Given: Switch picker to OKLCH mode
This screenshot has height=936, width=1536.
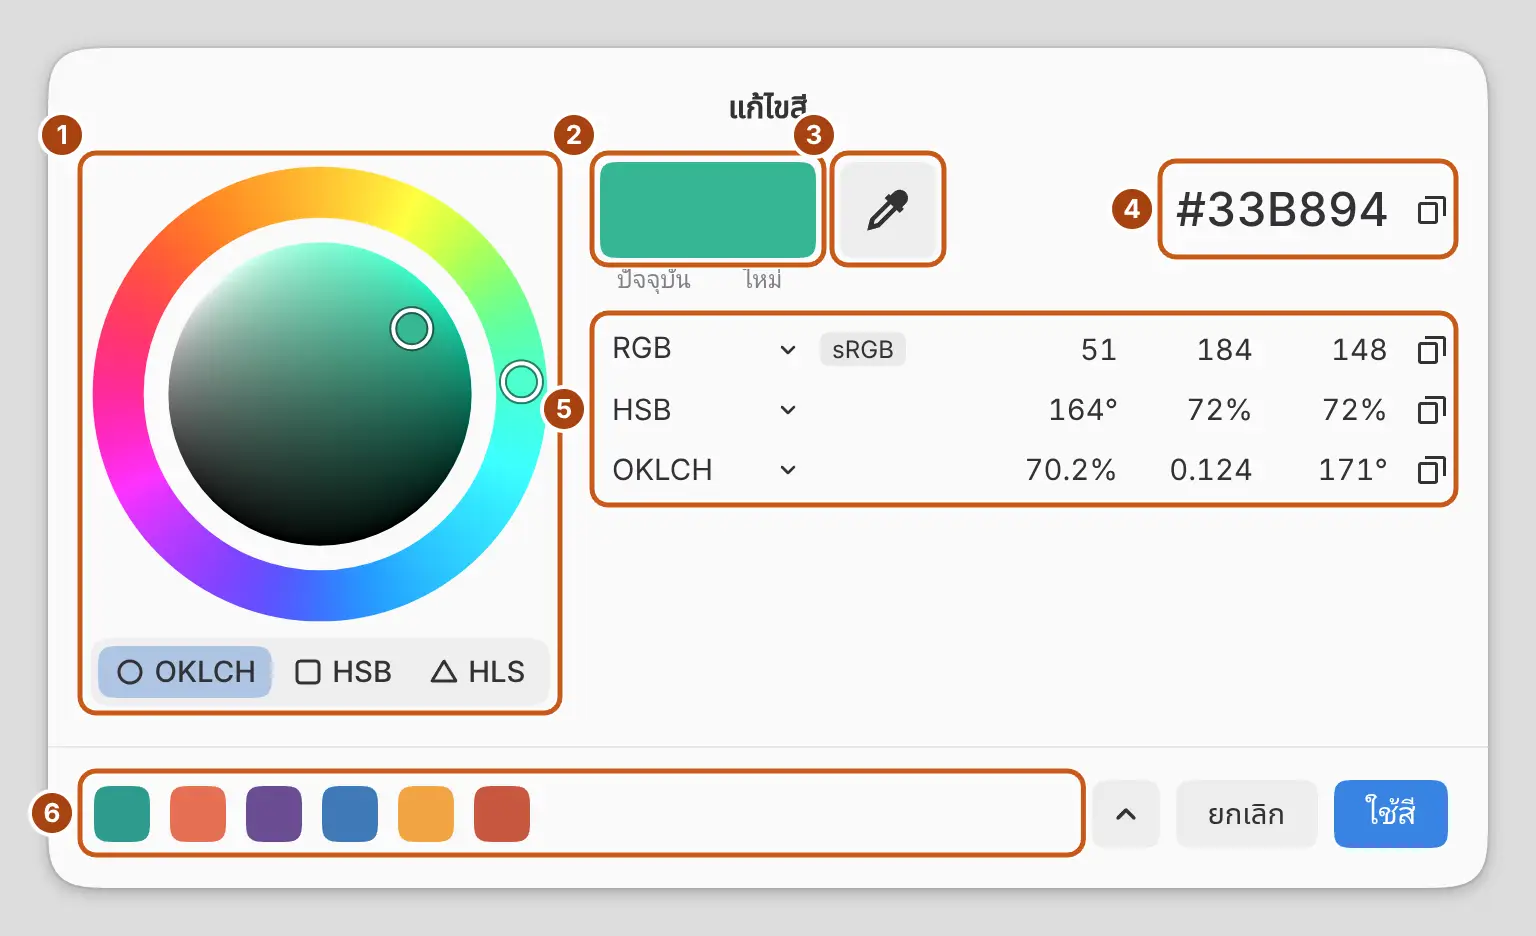Looking at the screenshot, I should click(185, 672).
